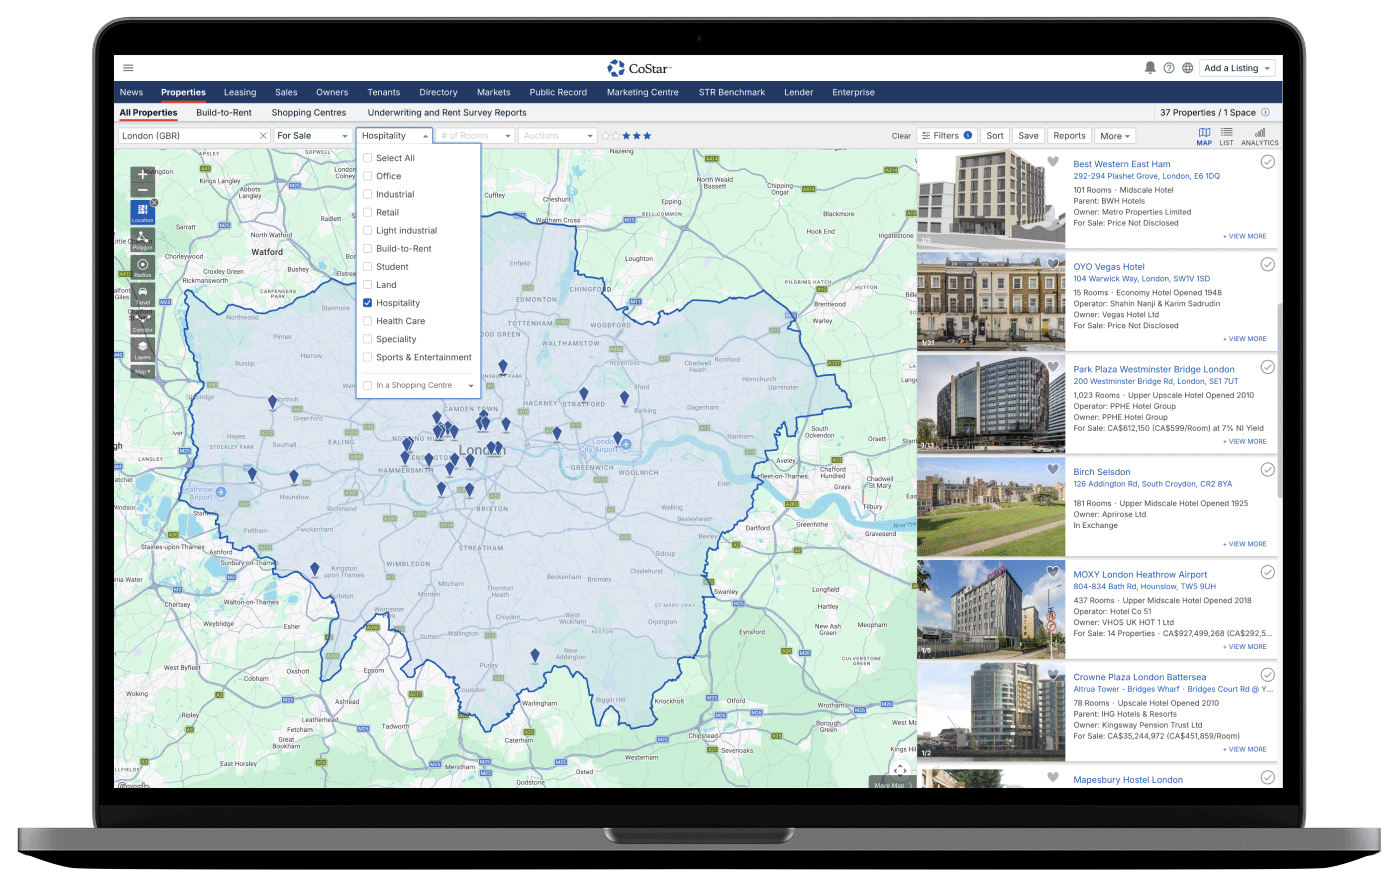Image resolution: width=1400 pixels, height=895 pixels.
Task: Click the notifications bell icon
Action: [1150, 68]
